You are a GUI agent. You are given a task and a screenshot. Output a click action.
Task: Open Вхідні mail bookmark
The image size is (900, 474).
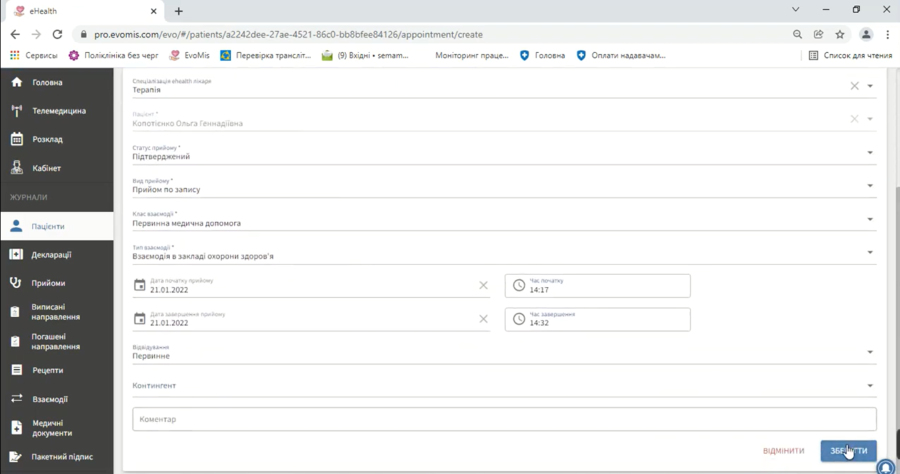(365, 56)
